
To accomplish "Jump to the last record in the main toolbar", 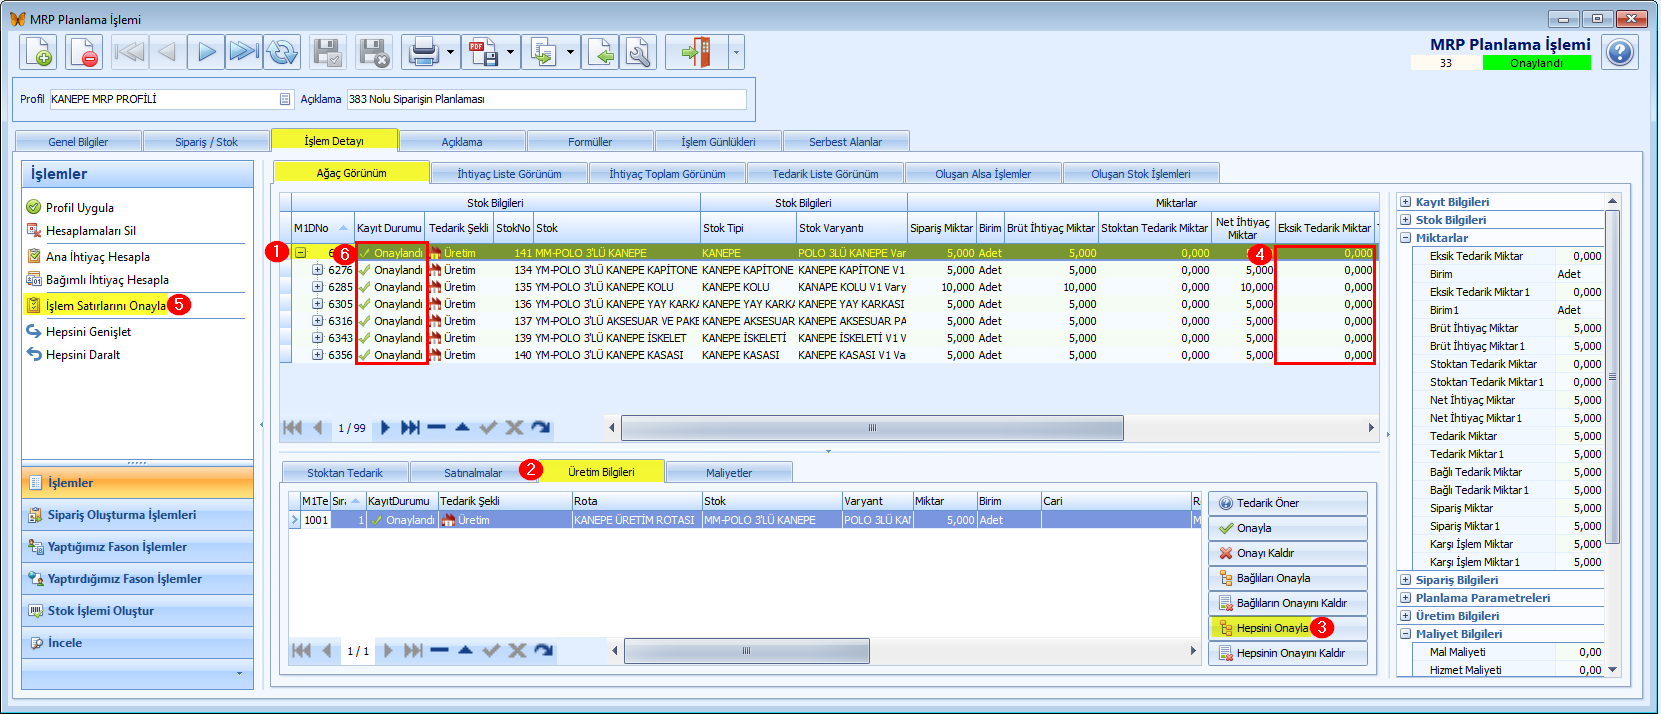I will pos(244,52).
